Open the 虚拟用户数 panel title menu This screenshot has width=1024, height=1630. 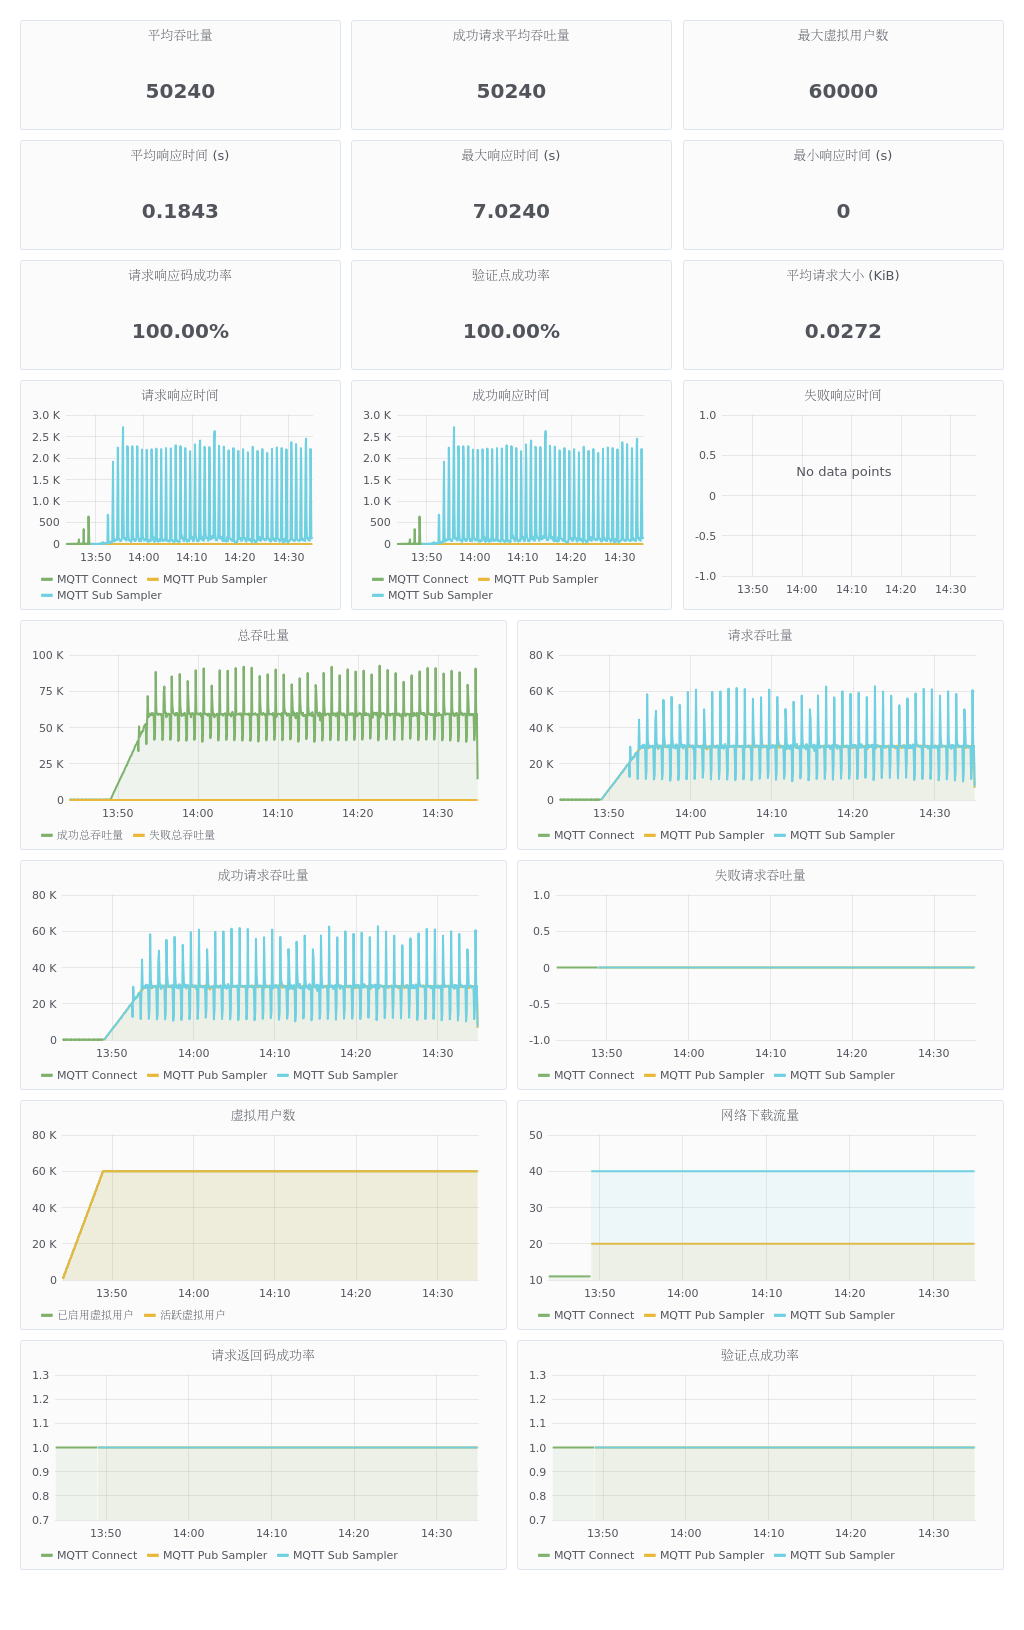pos(263,1115)
